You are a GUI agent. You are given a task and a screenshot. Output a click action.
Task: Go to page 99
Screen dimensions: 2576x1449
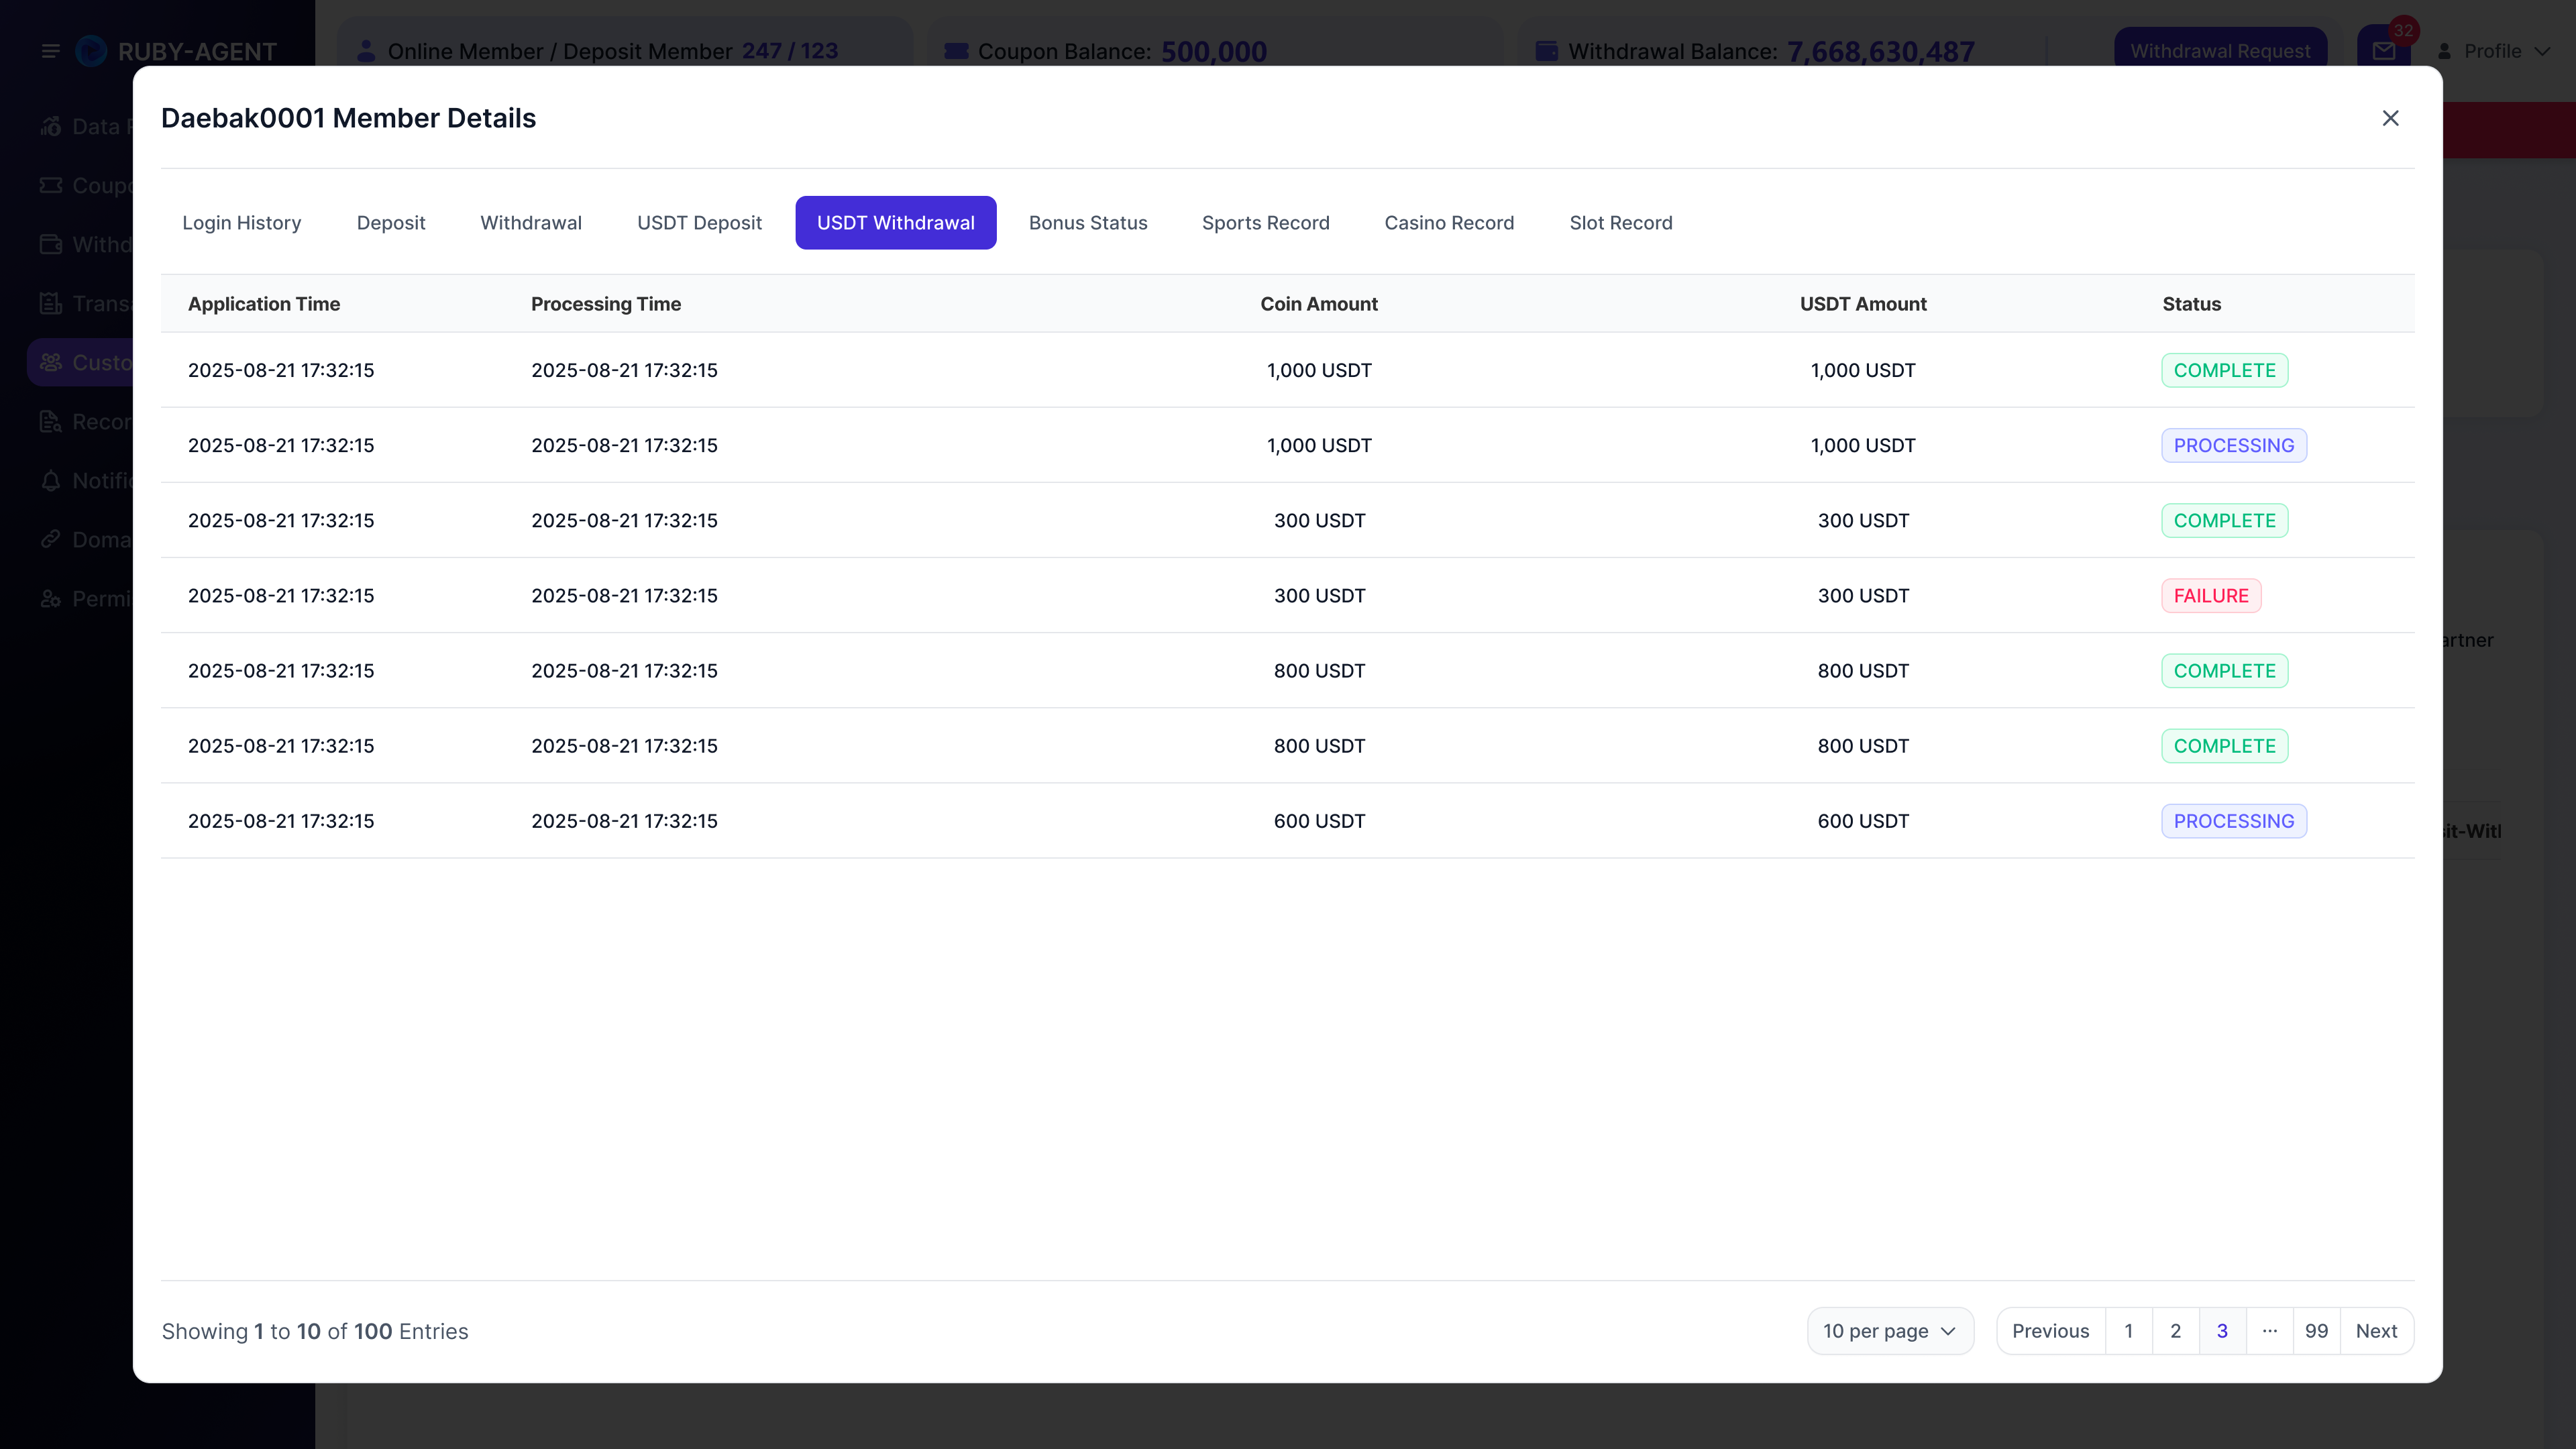coord(2316,1331)
